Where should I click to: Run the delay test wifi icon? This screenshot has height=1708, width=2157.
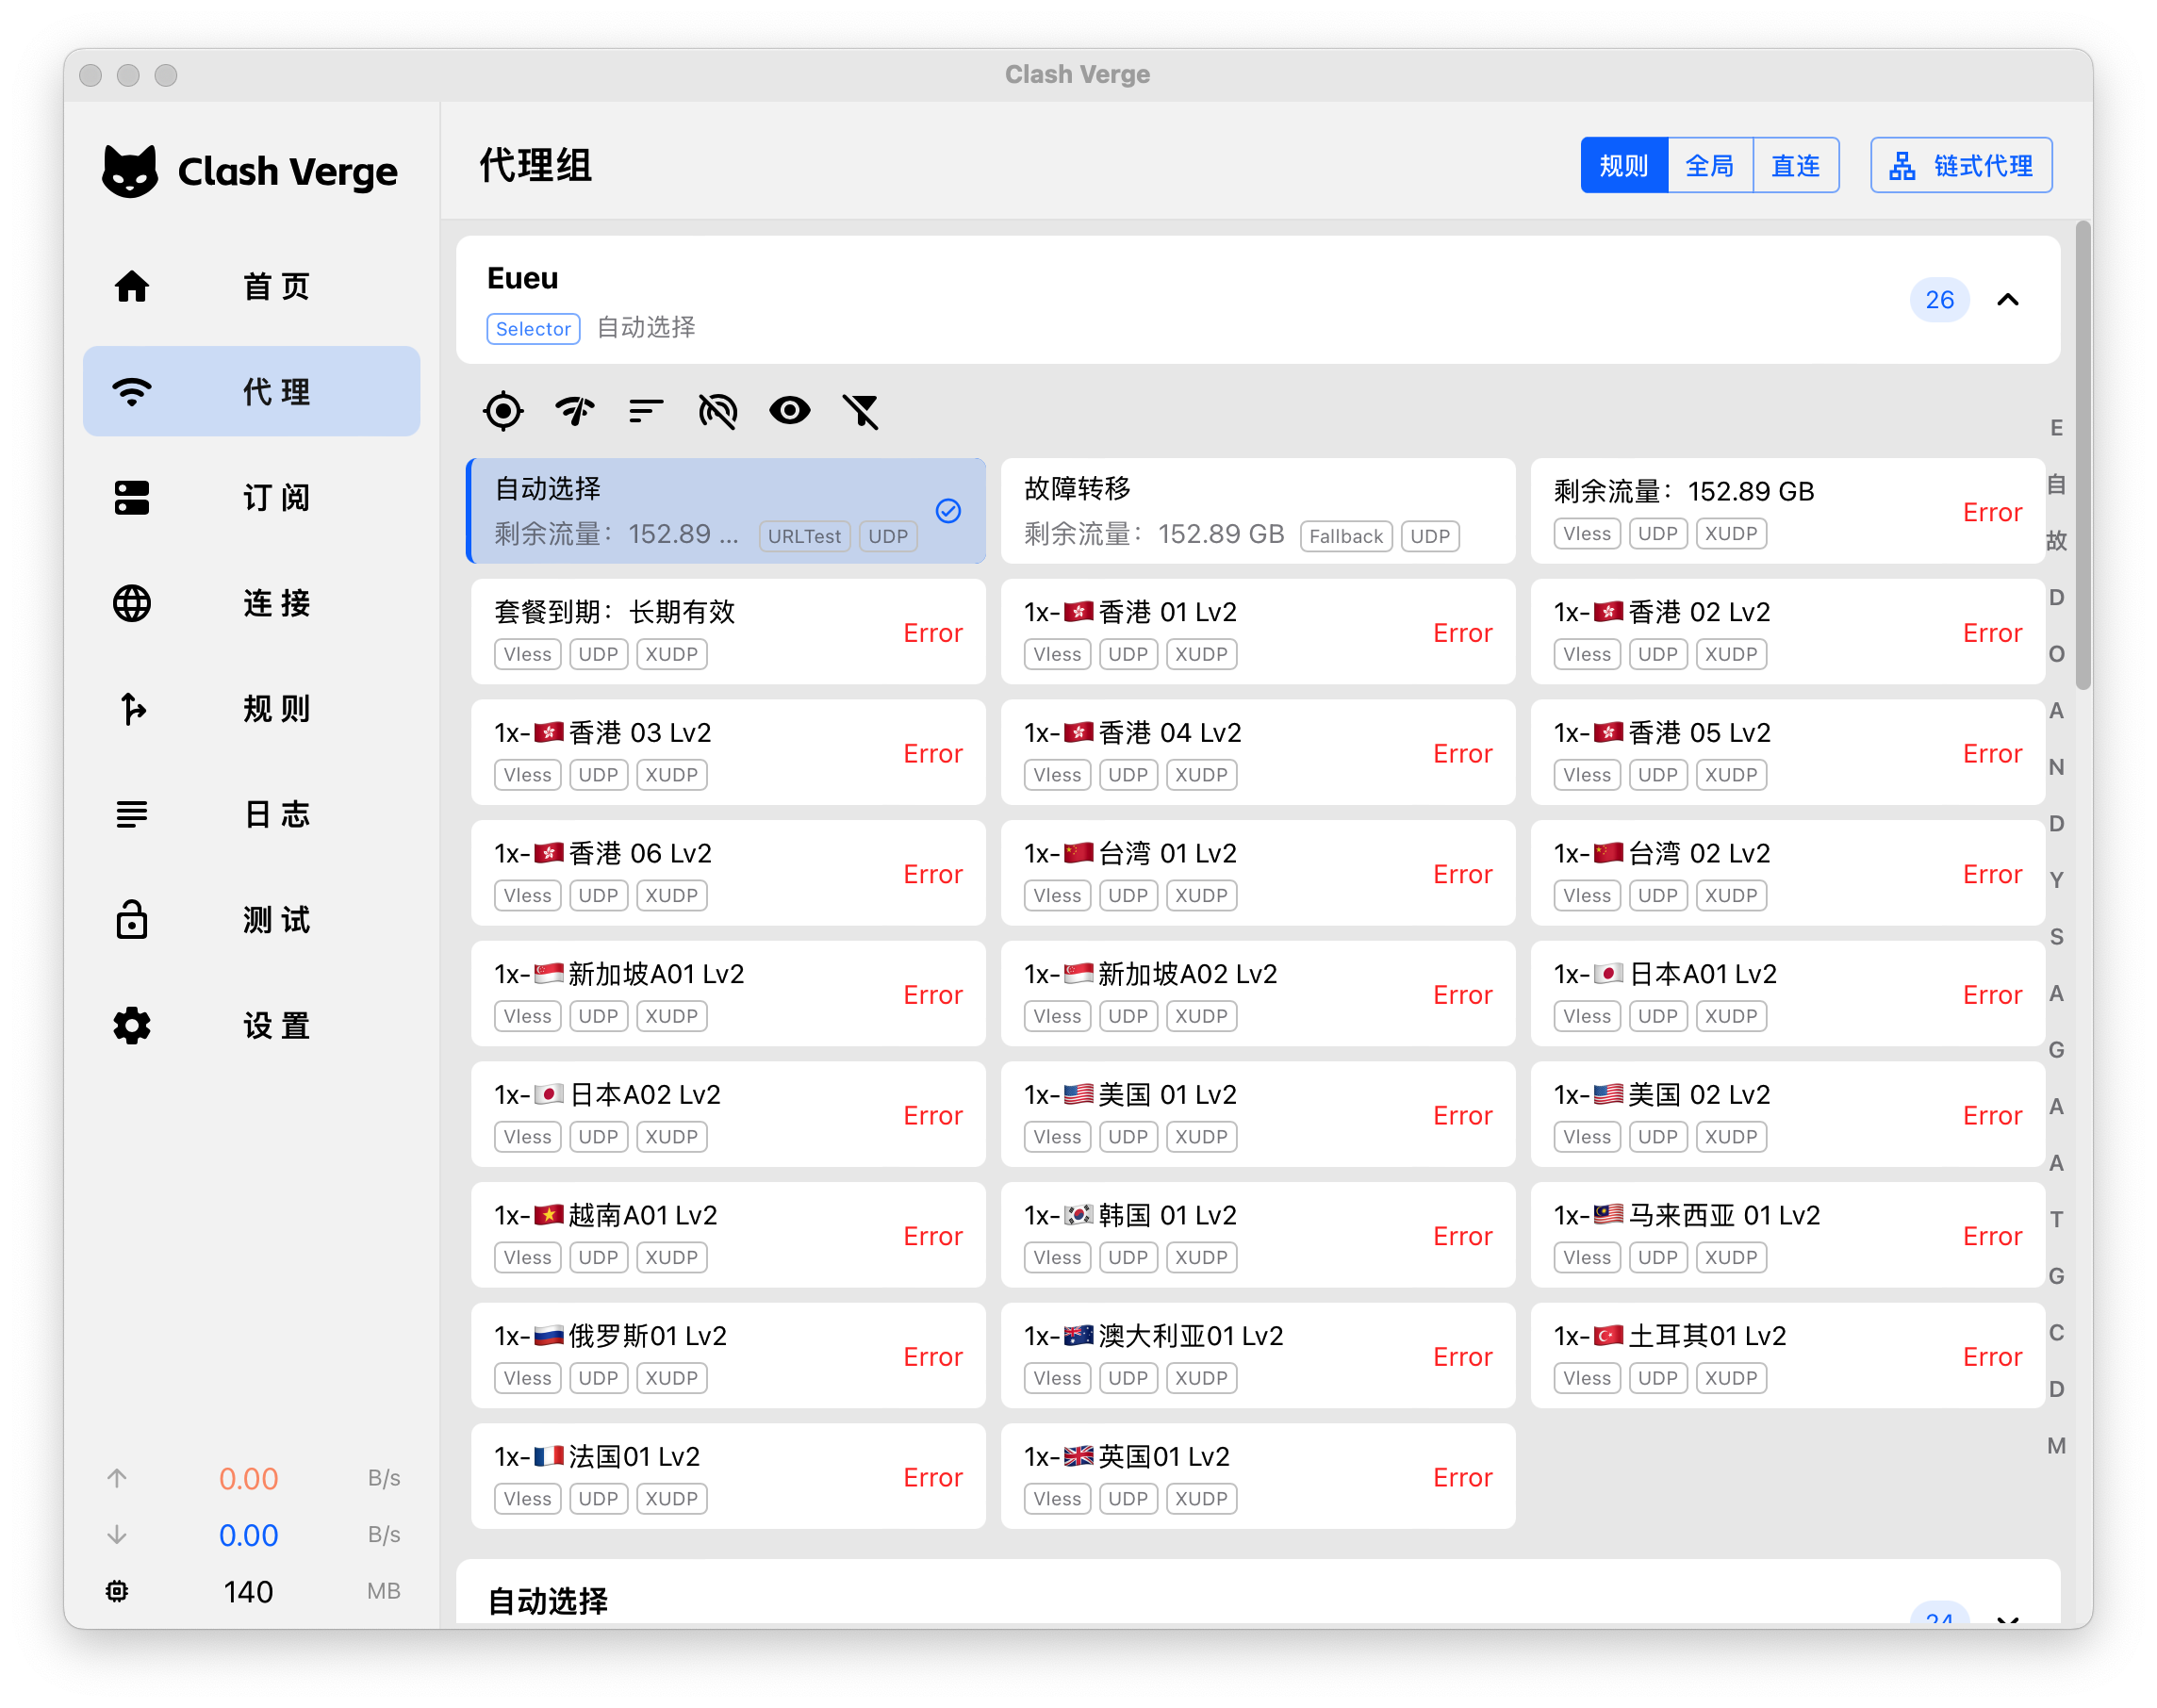click(575, 411)
